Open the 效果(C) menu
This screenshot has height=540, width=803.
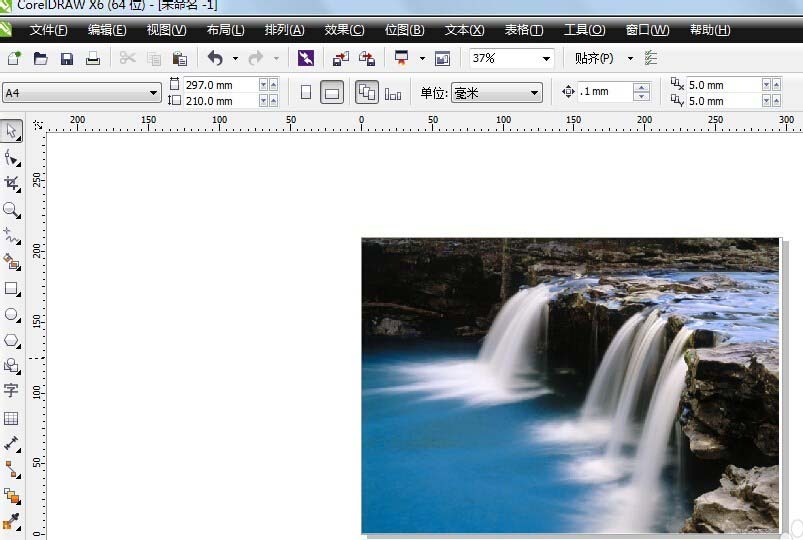[x=344, y=30]
